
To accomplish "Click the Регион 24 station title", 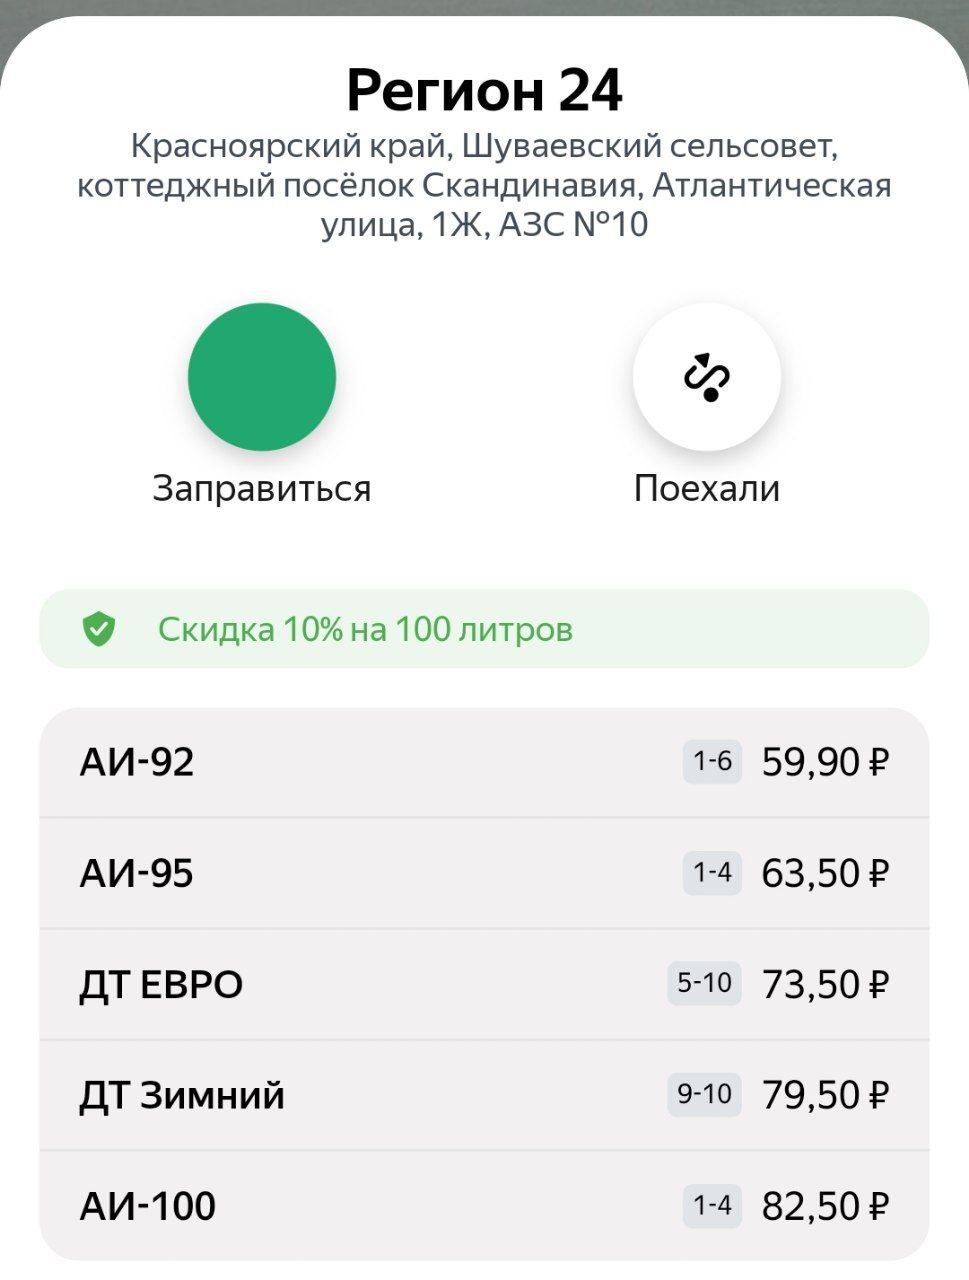I will pyautogui.click(x=484, y=91).
